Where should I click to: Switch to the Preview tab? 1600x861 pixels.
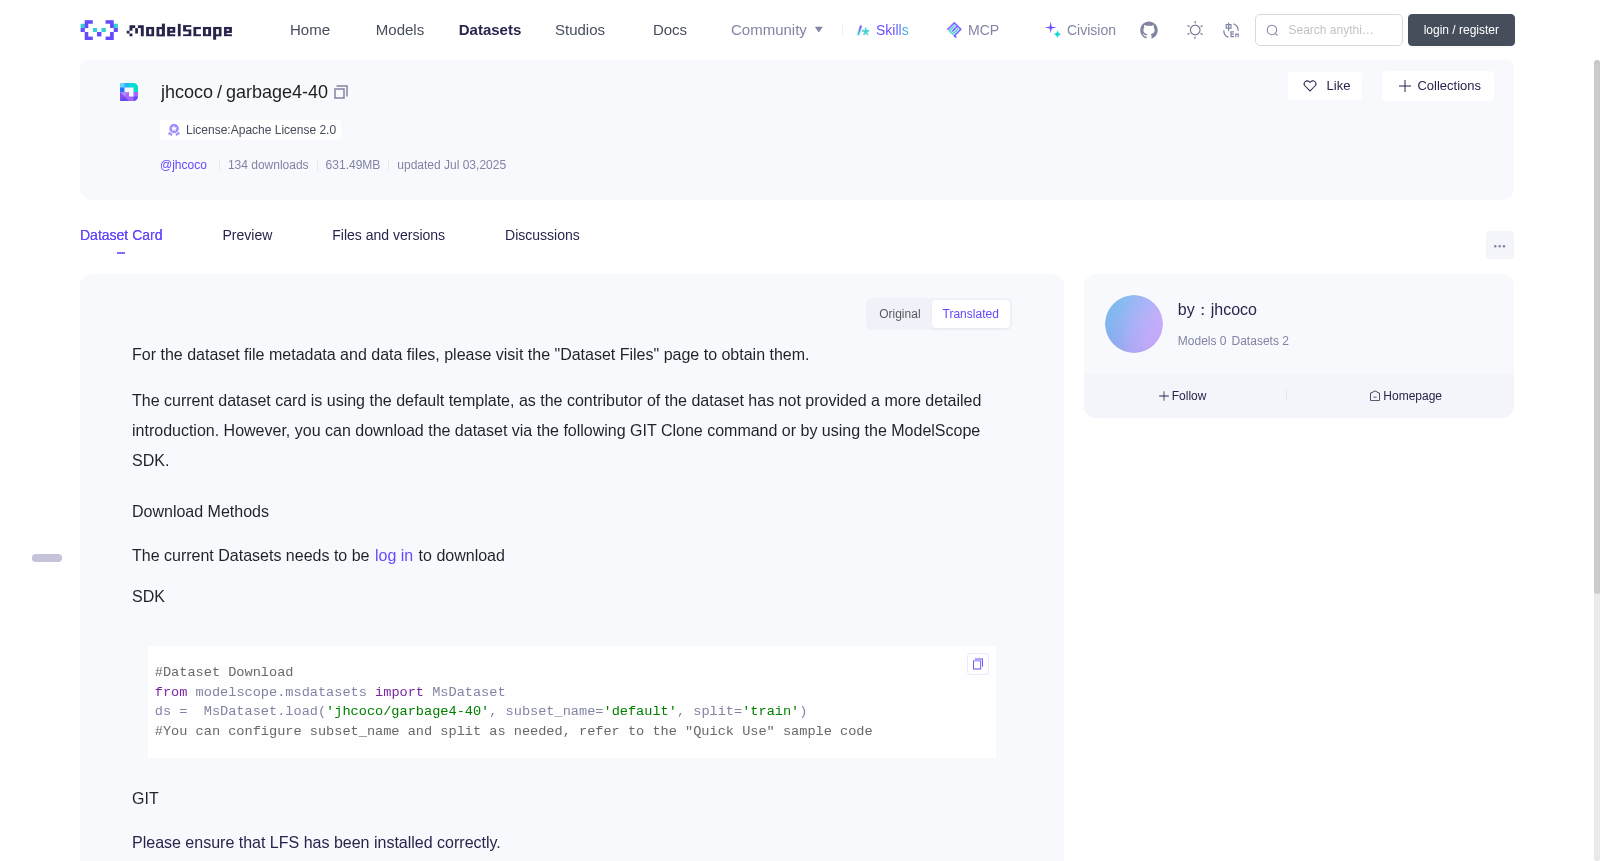(x=247, y=235)
